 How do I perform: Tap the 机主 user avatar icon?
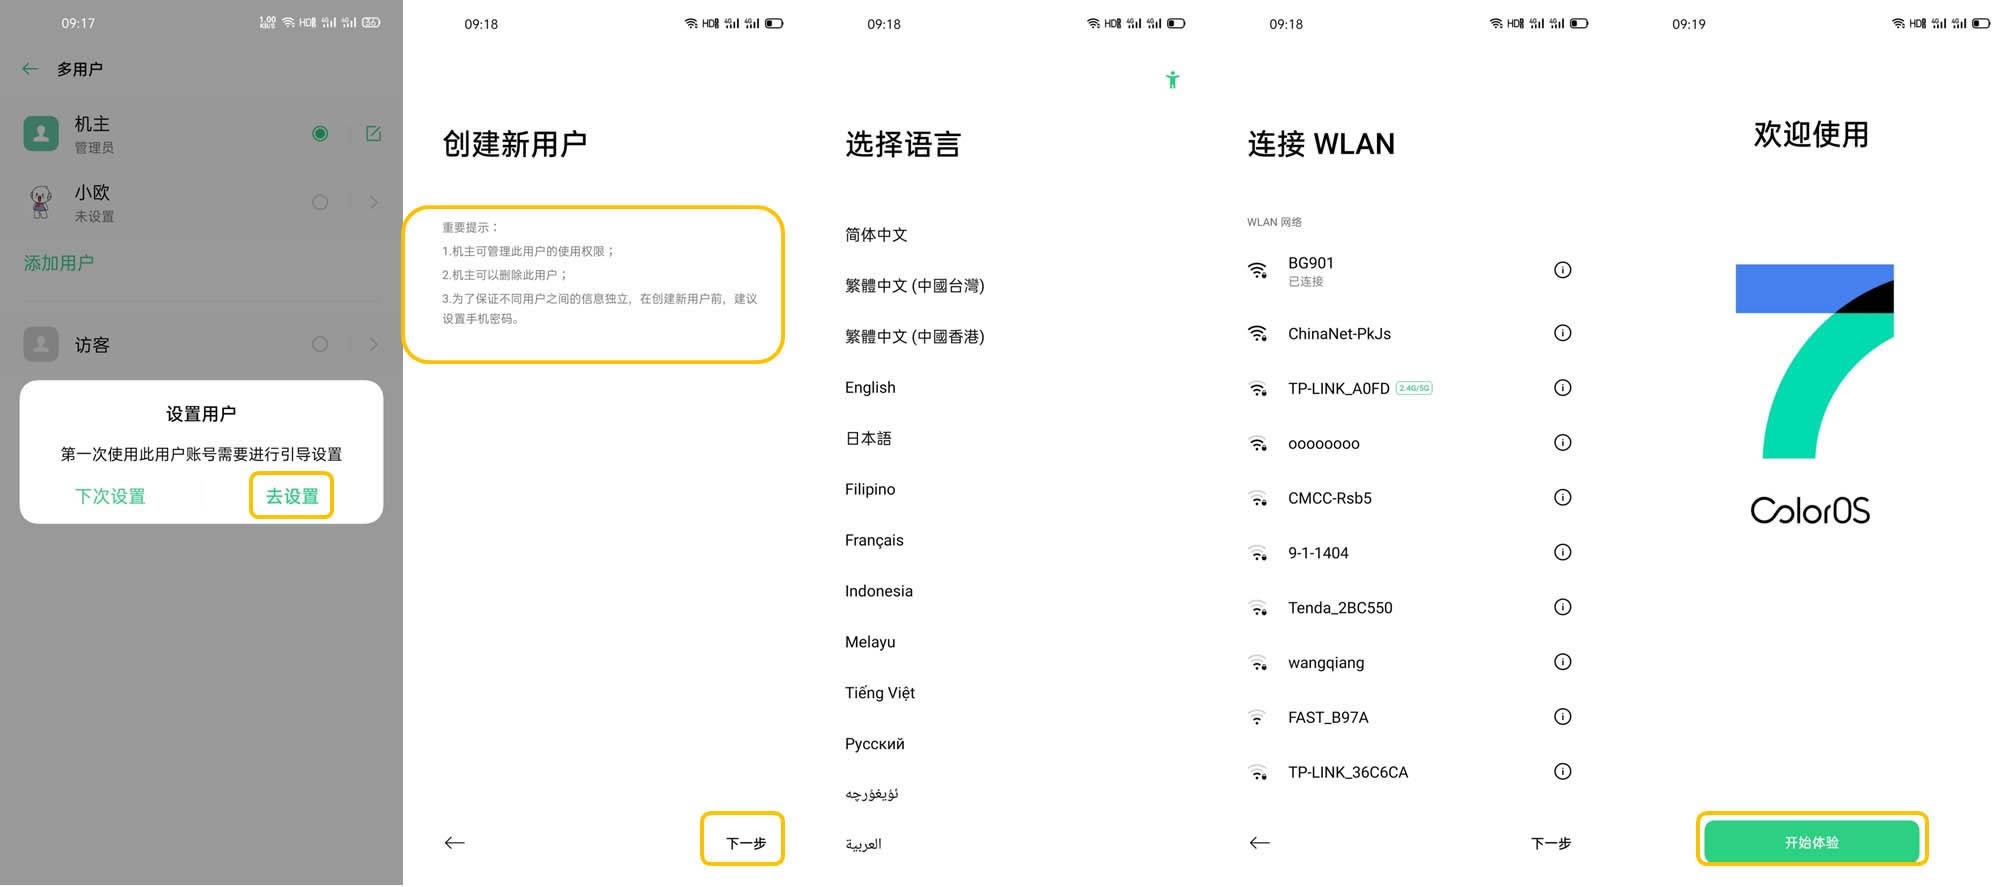click(41, 133)
